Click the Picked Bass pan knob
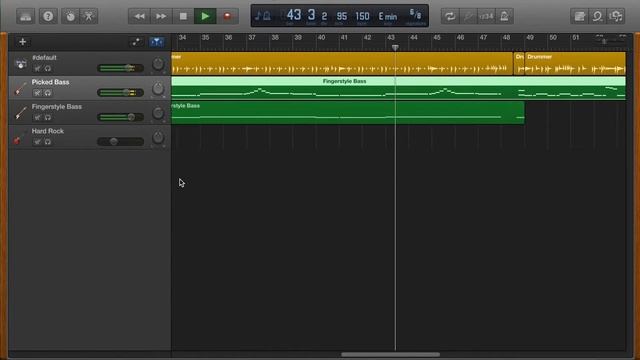This screenshot has height=360, width=640. [158, 89]
